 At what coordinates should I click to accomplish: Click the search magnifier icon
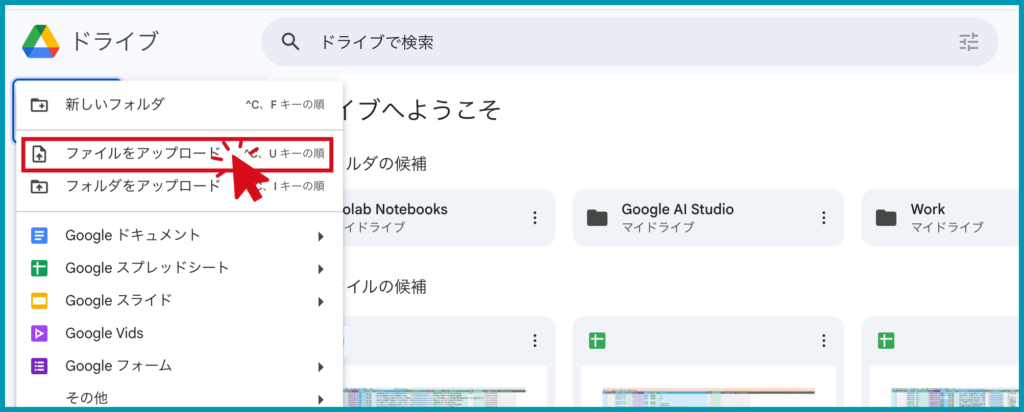(x=290, y=42)
